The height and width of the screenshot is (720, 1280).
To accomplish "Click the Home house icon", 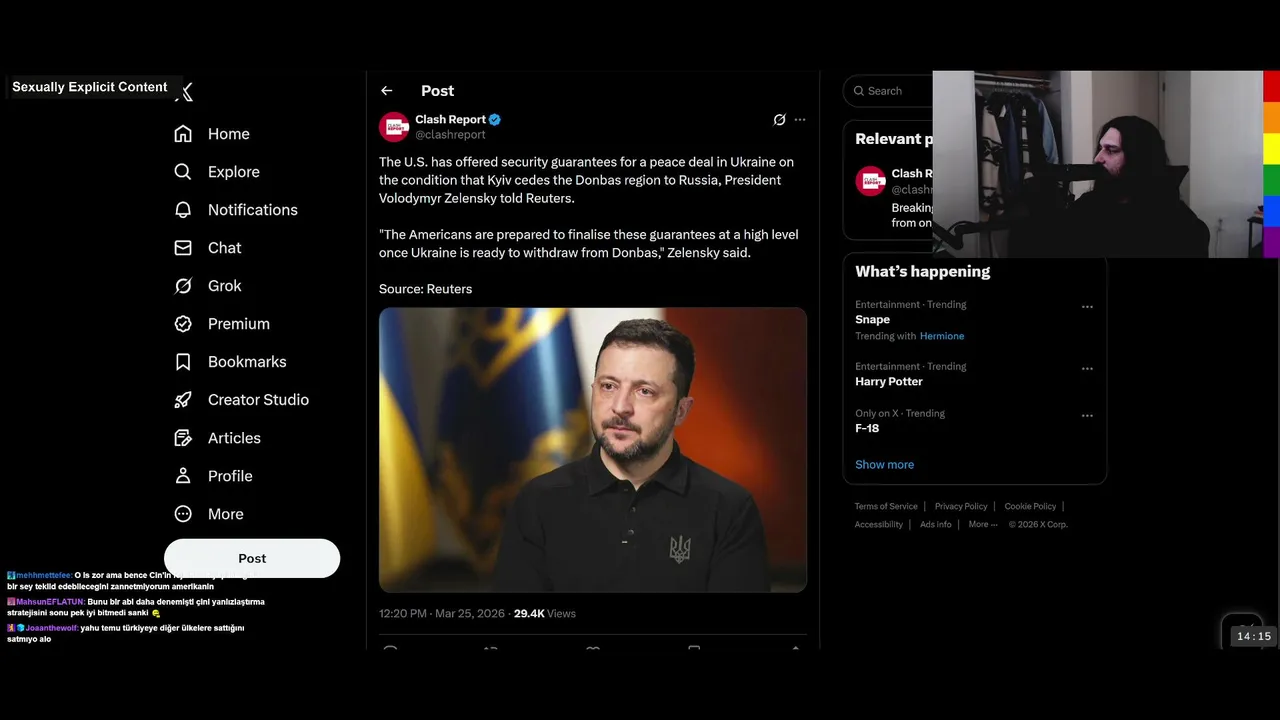I will pyautogui.click(x=183, y=134).
